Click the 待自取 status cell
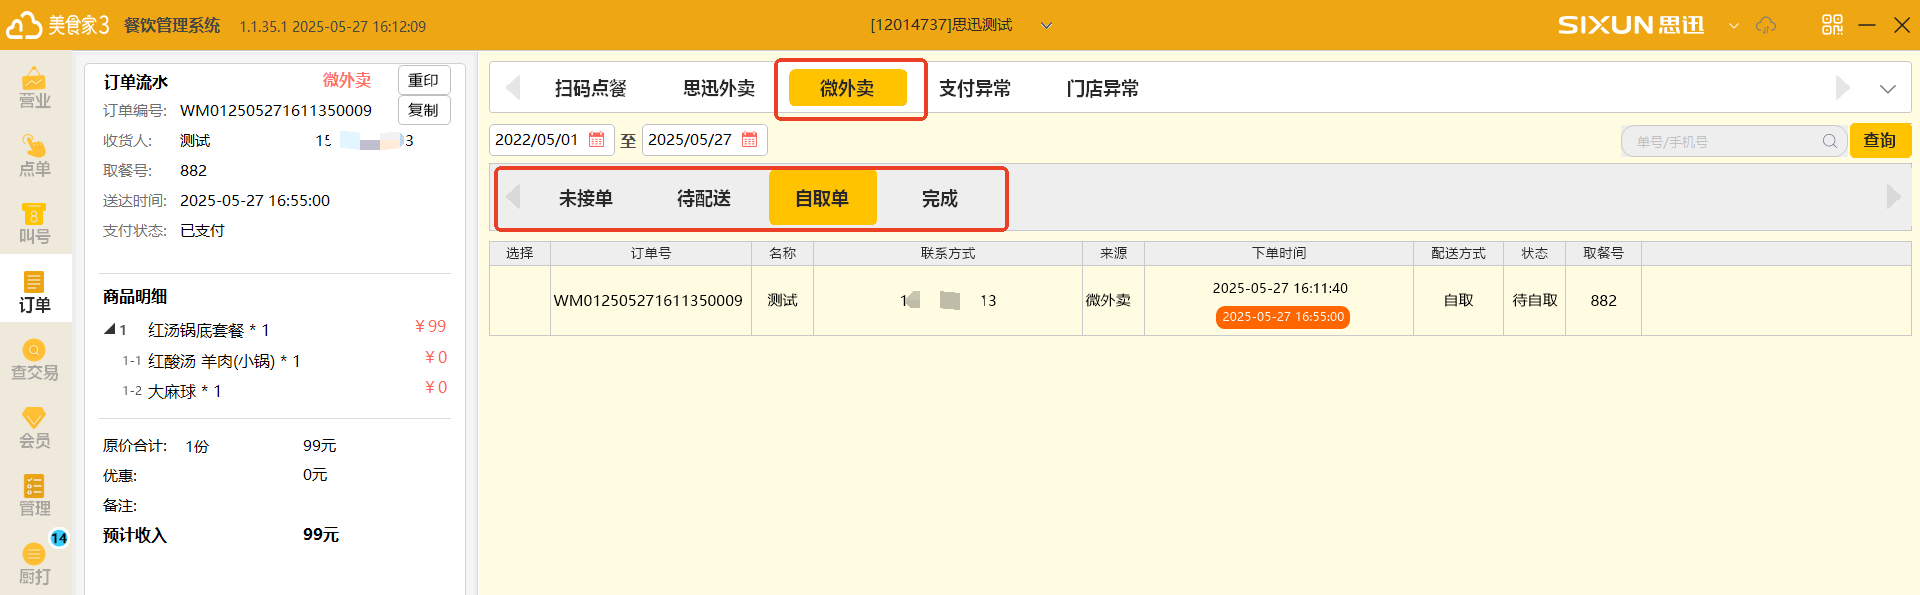1920x595 pixels. [x=1535, y=300]
